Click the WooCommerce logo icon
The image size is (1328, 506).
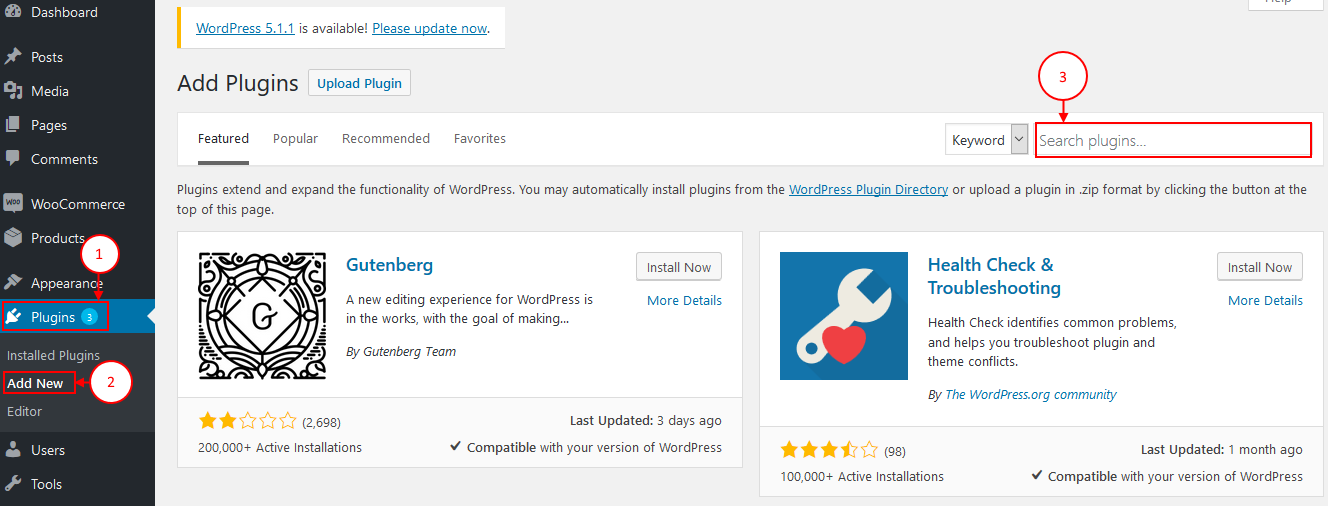(x=13, y=203)
